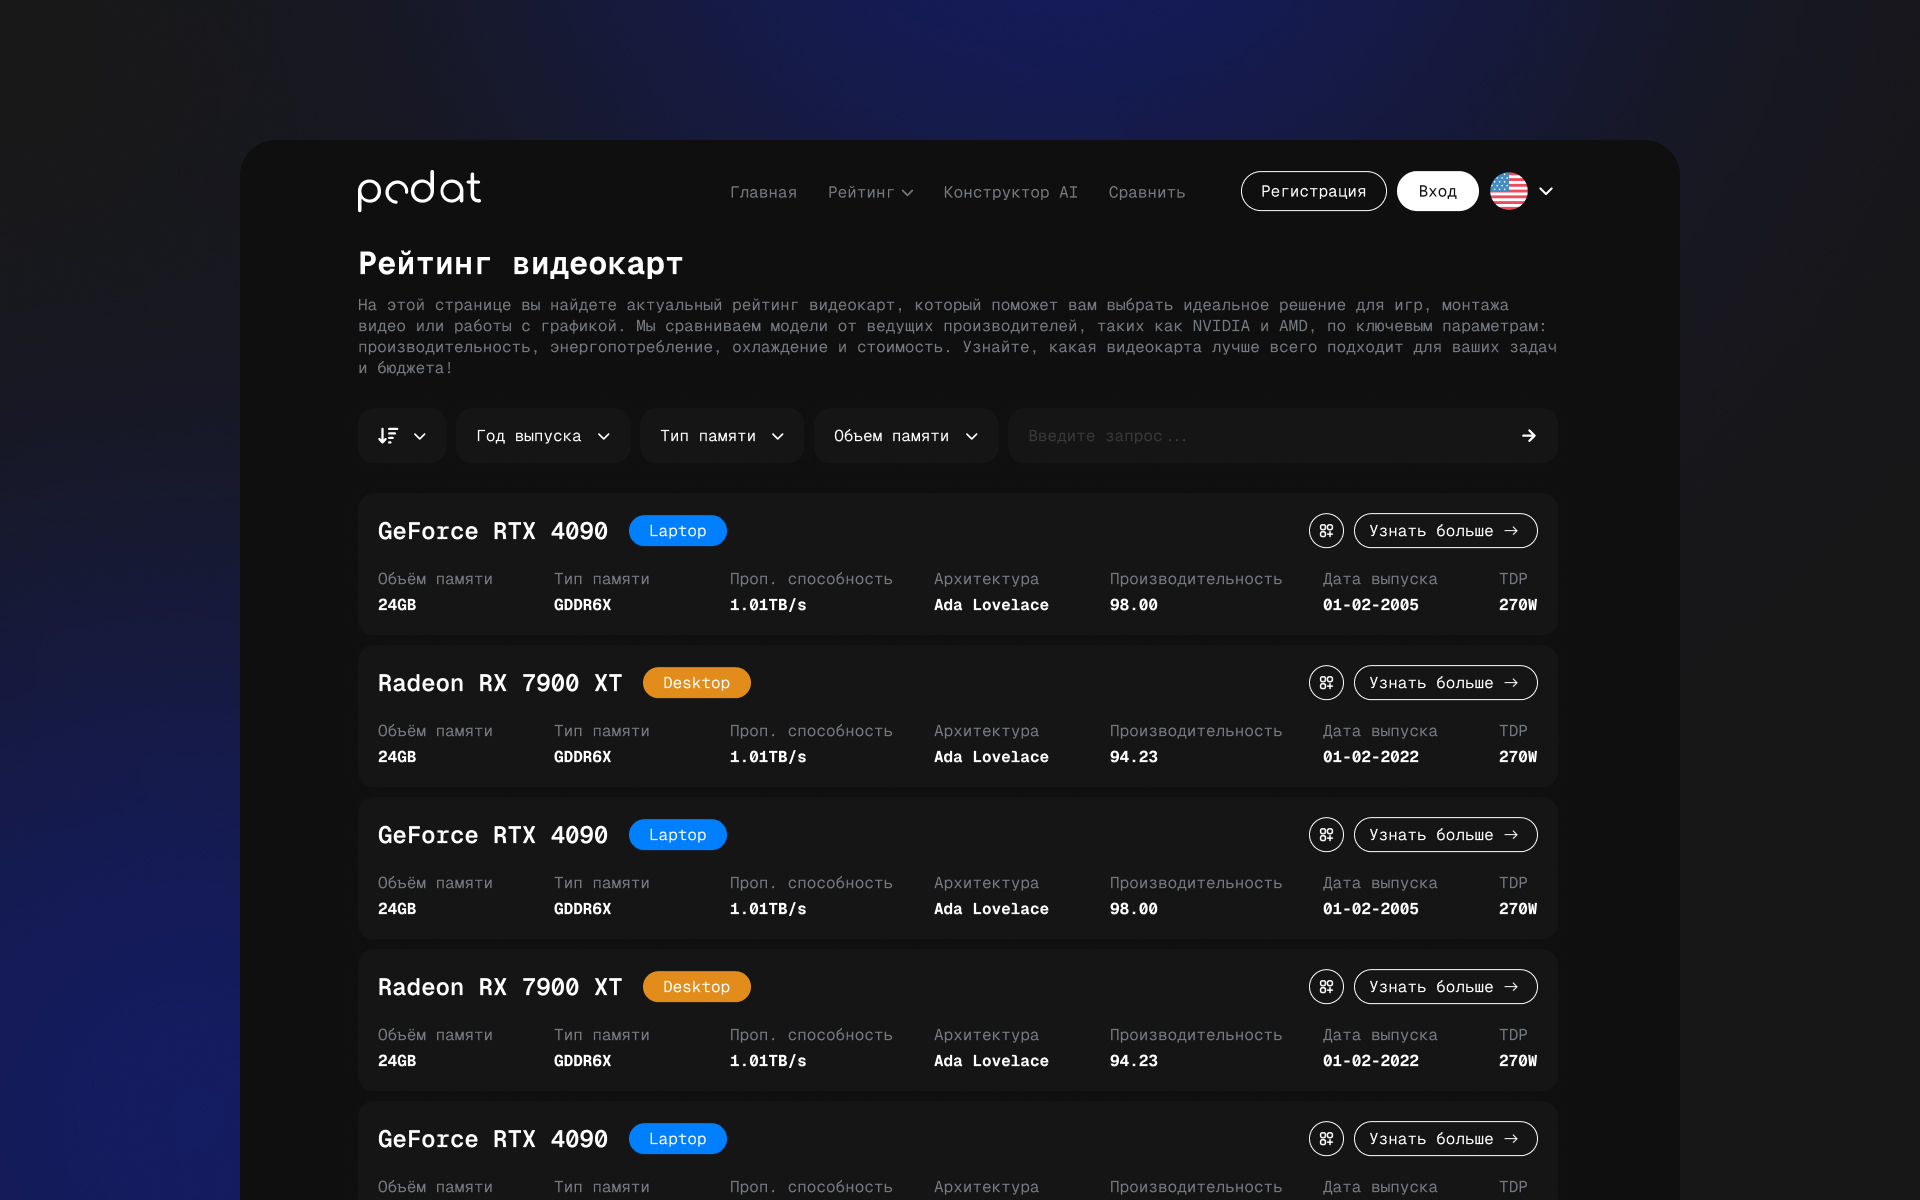Screen dimensions: 1920x1200
Task: Click the Регистрация button
Action: point(1313,191)
